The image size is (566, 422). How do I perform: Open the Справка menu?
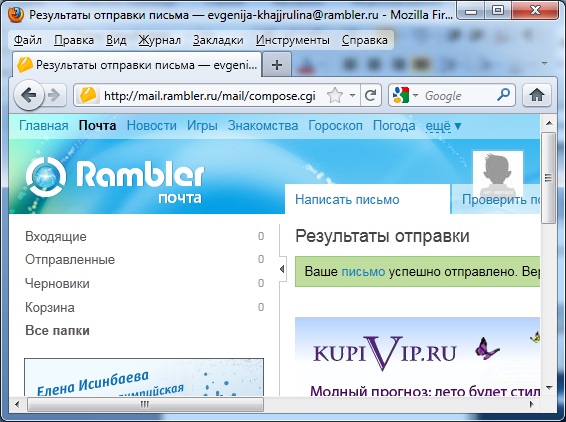point(365,40)
